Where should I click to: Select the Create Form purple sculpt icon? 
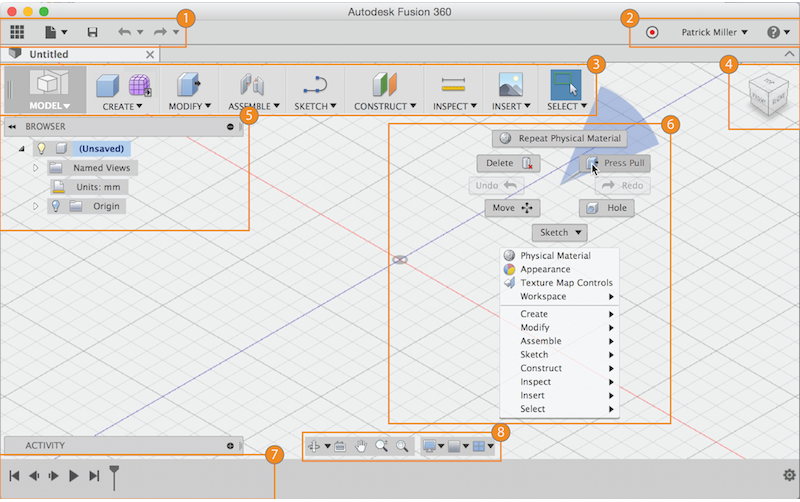click(x=139, y=85)
